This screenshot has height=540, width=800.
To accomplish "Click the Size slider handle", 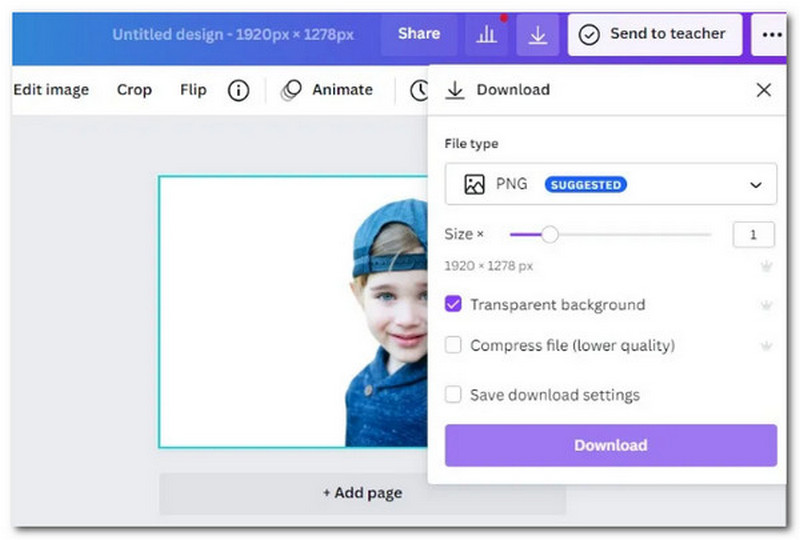I will tap(549, 235).
